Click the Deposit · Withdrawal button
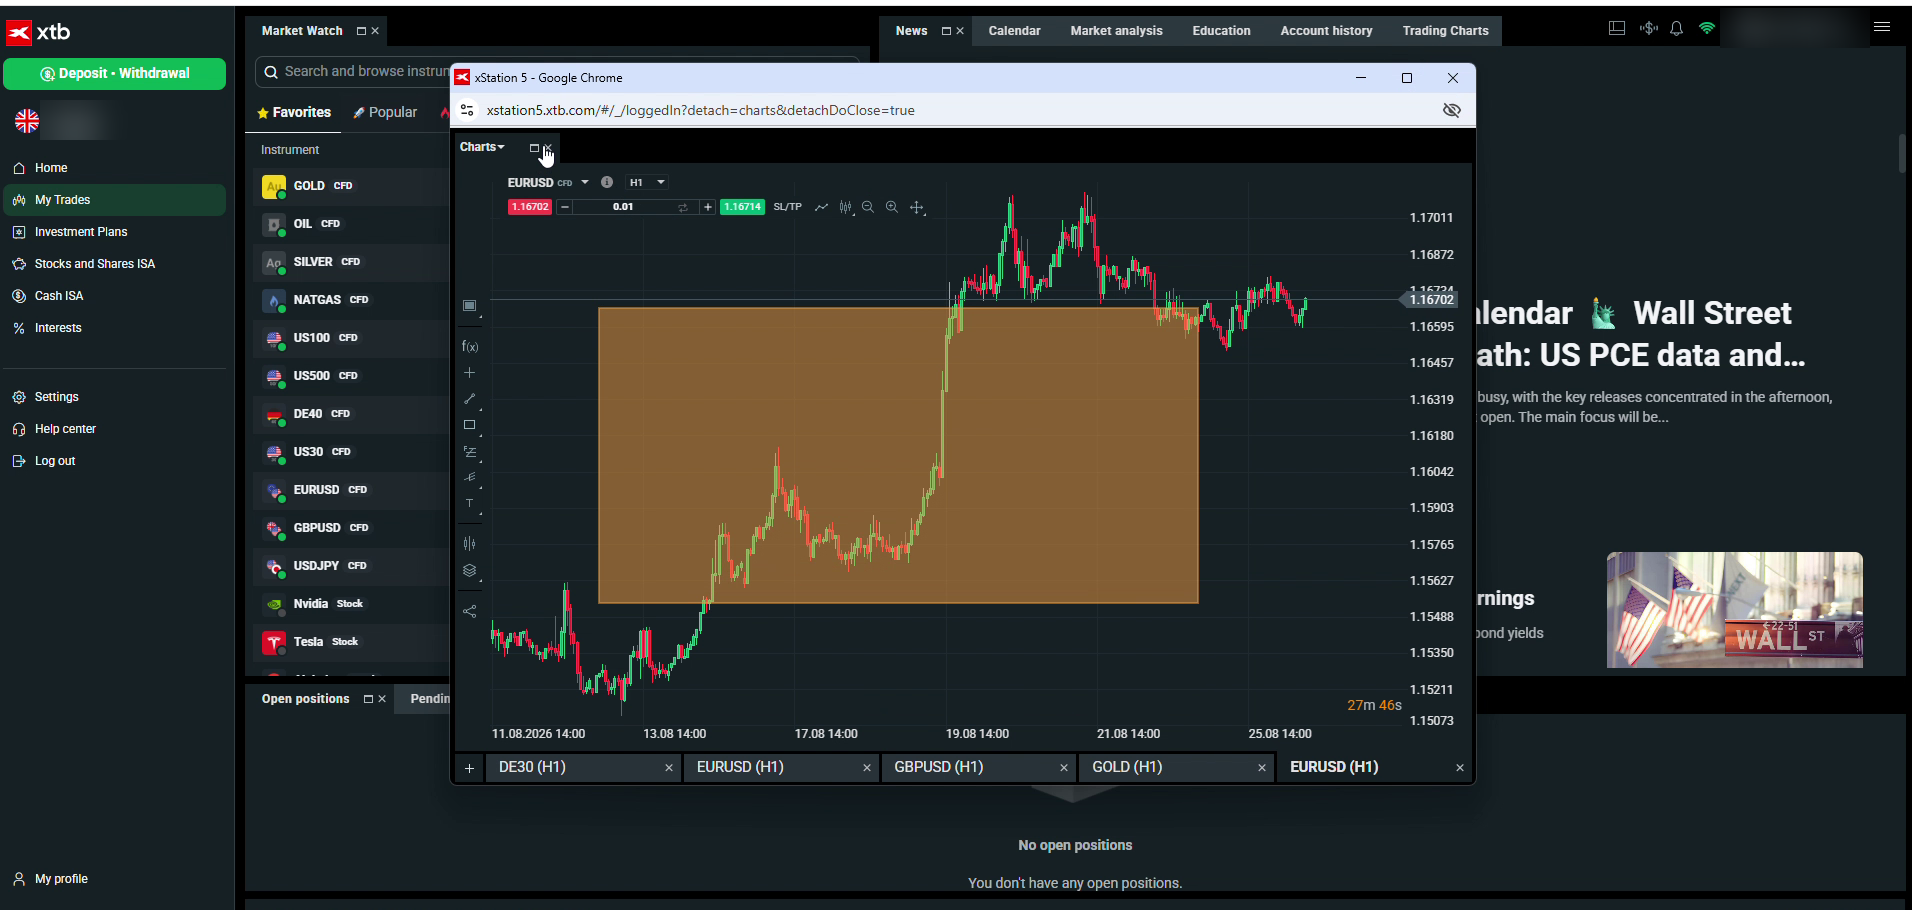The height and width of the screenshot is (910, 1912). [114, 73]
